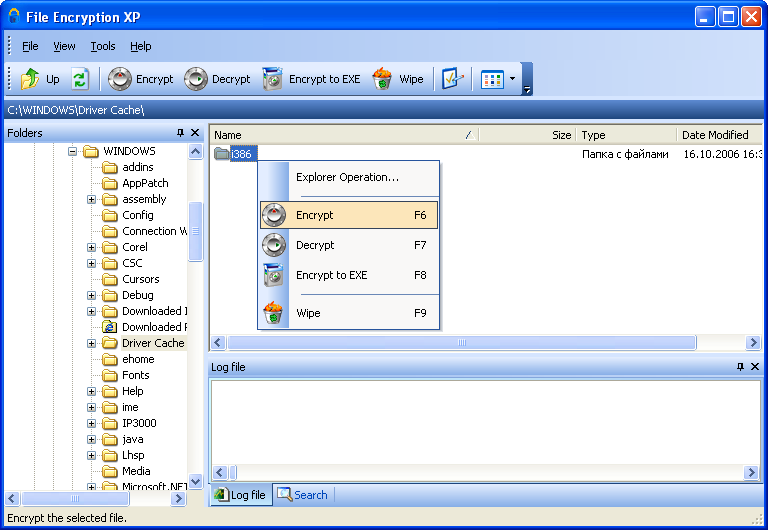Click Encrypt to EXE in toolbar

pos(312,79)
